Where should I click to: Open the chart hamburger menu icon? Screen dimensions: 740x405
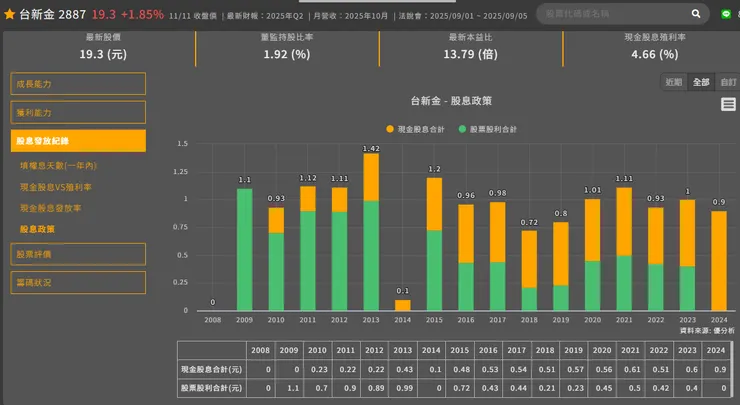pyautogui.click(x=728, y=104)
